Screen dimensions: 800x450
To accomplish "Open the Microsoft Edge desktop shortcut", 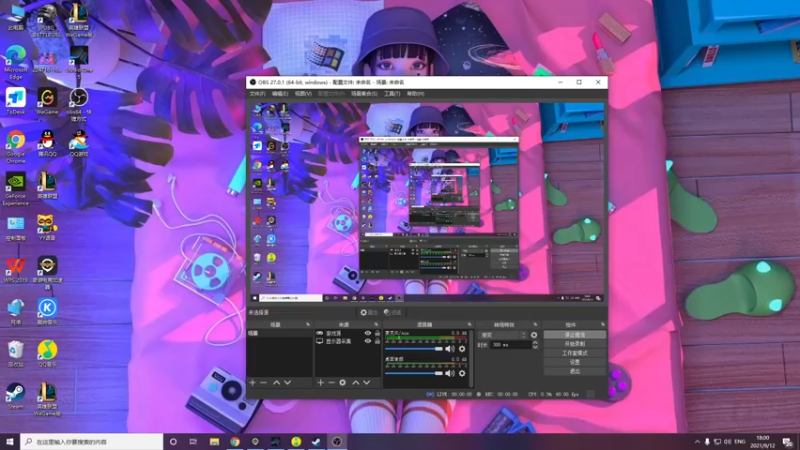I will pyautogui.click(x=16, y=62).
